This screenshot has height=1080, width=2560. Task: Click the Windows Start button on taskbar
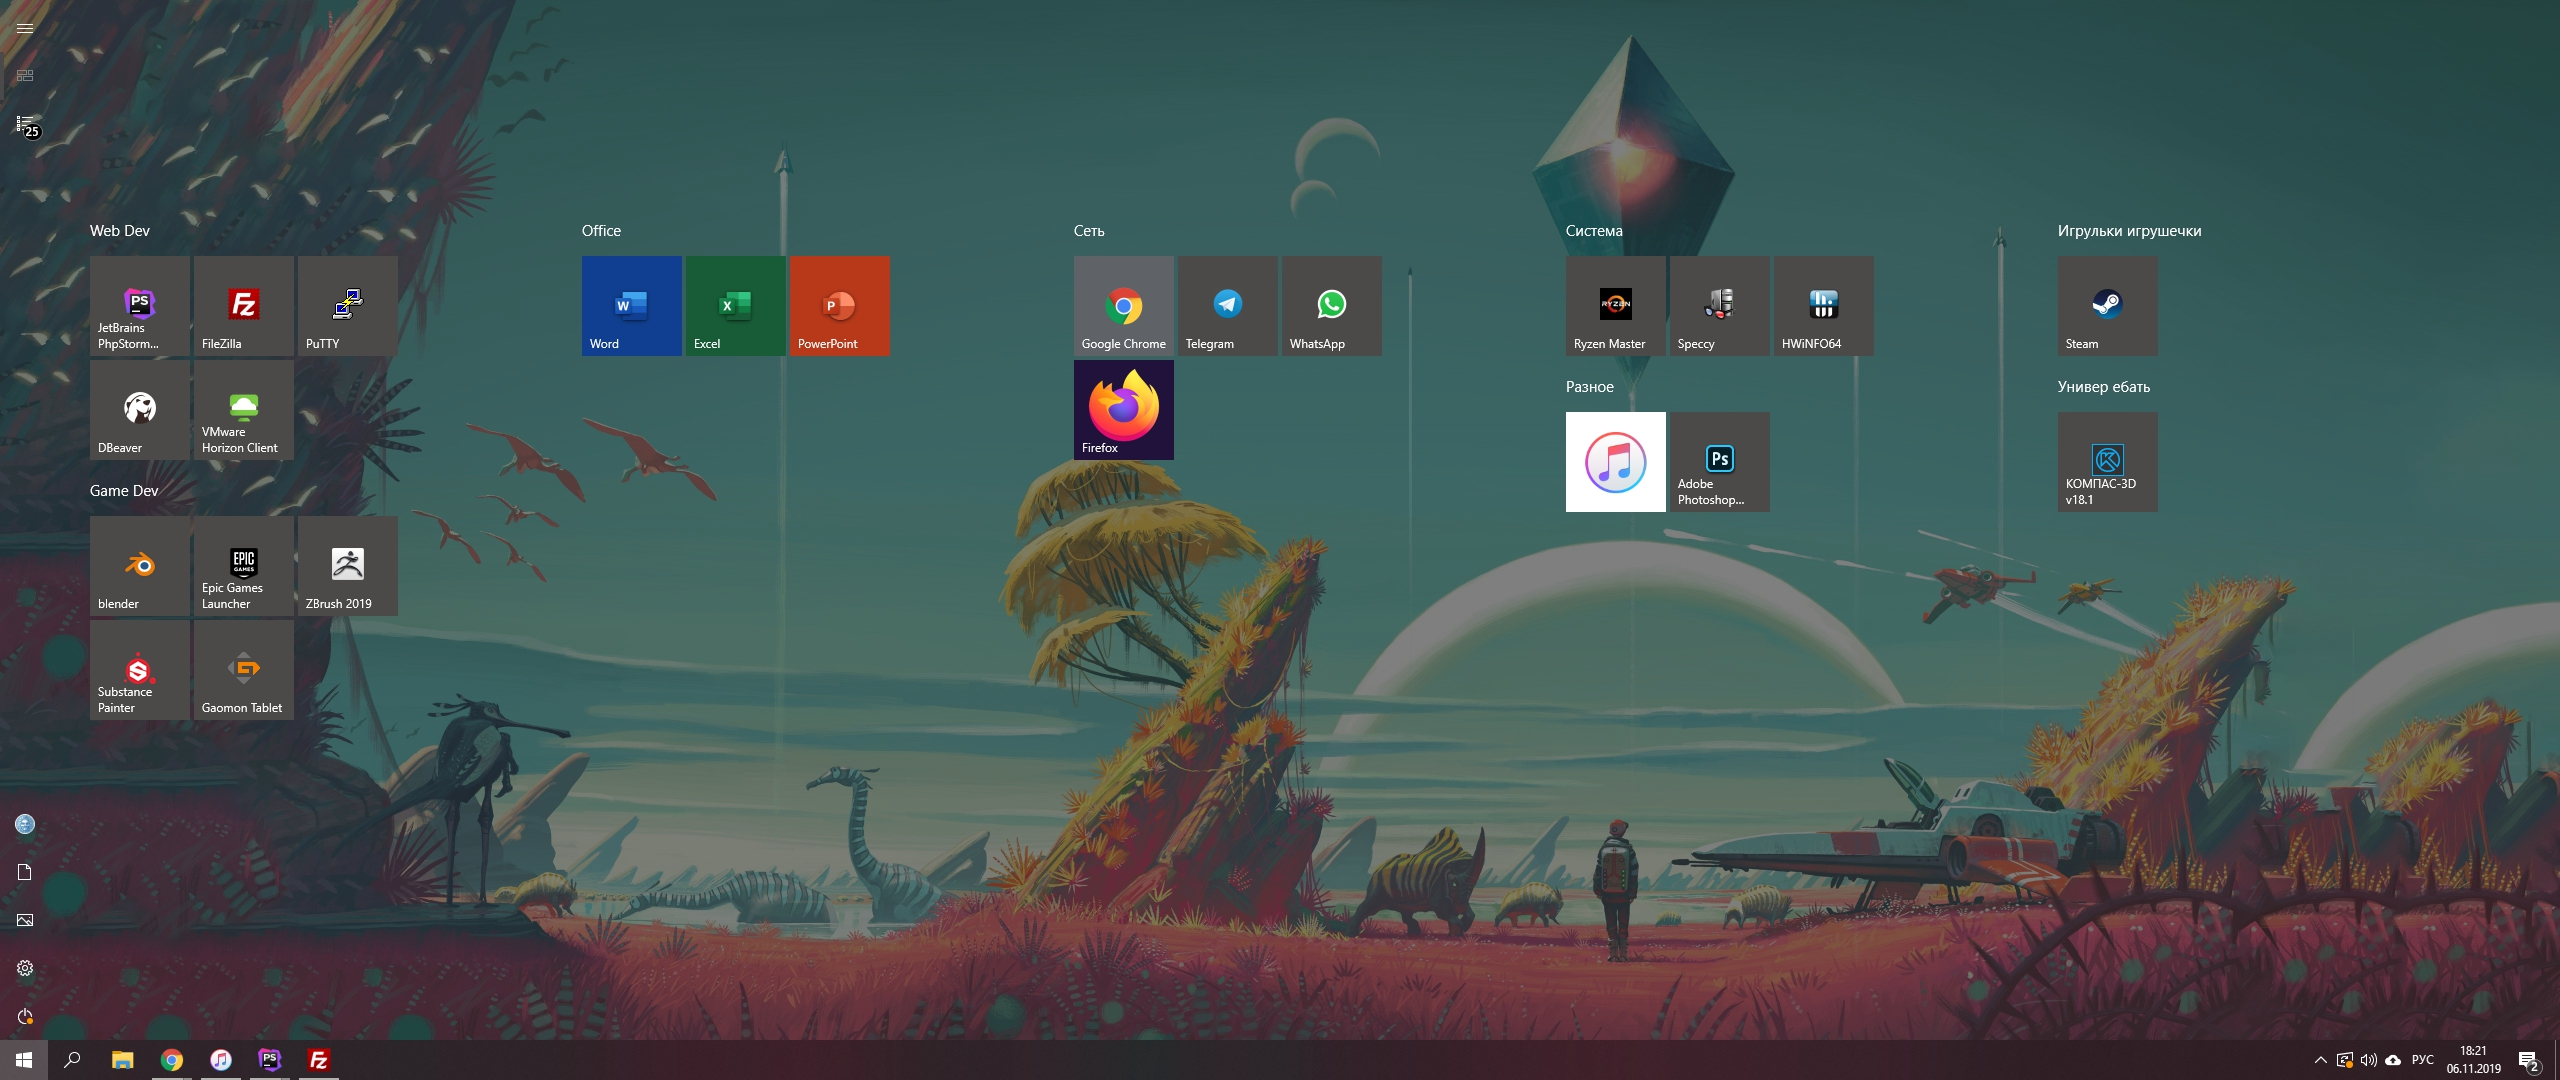[24, 1060]
